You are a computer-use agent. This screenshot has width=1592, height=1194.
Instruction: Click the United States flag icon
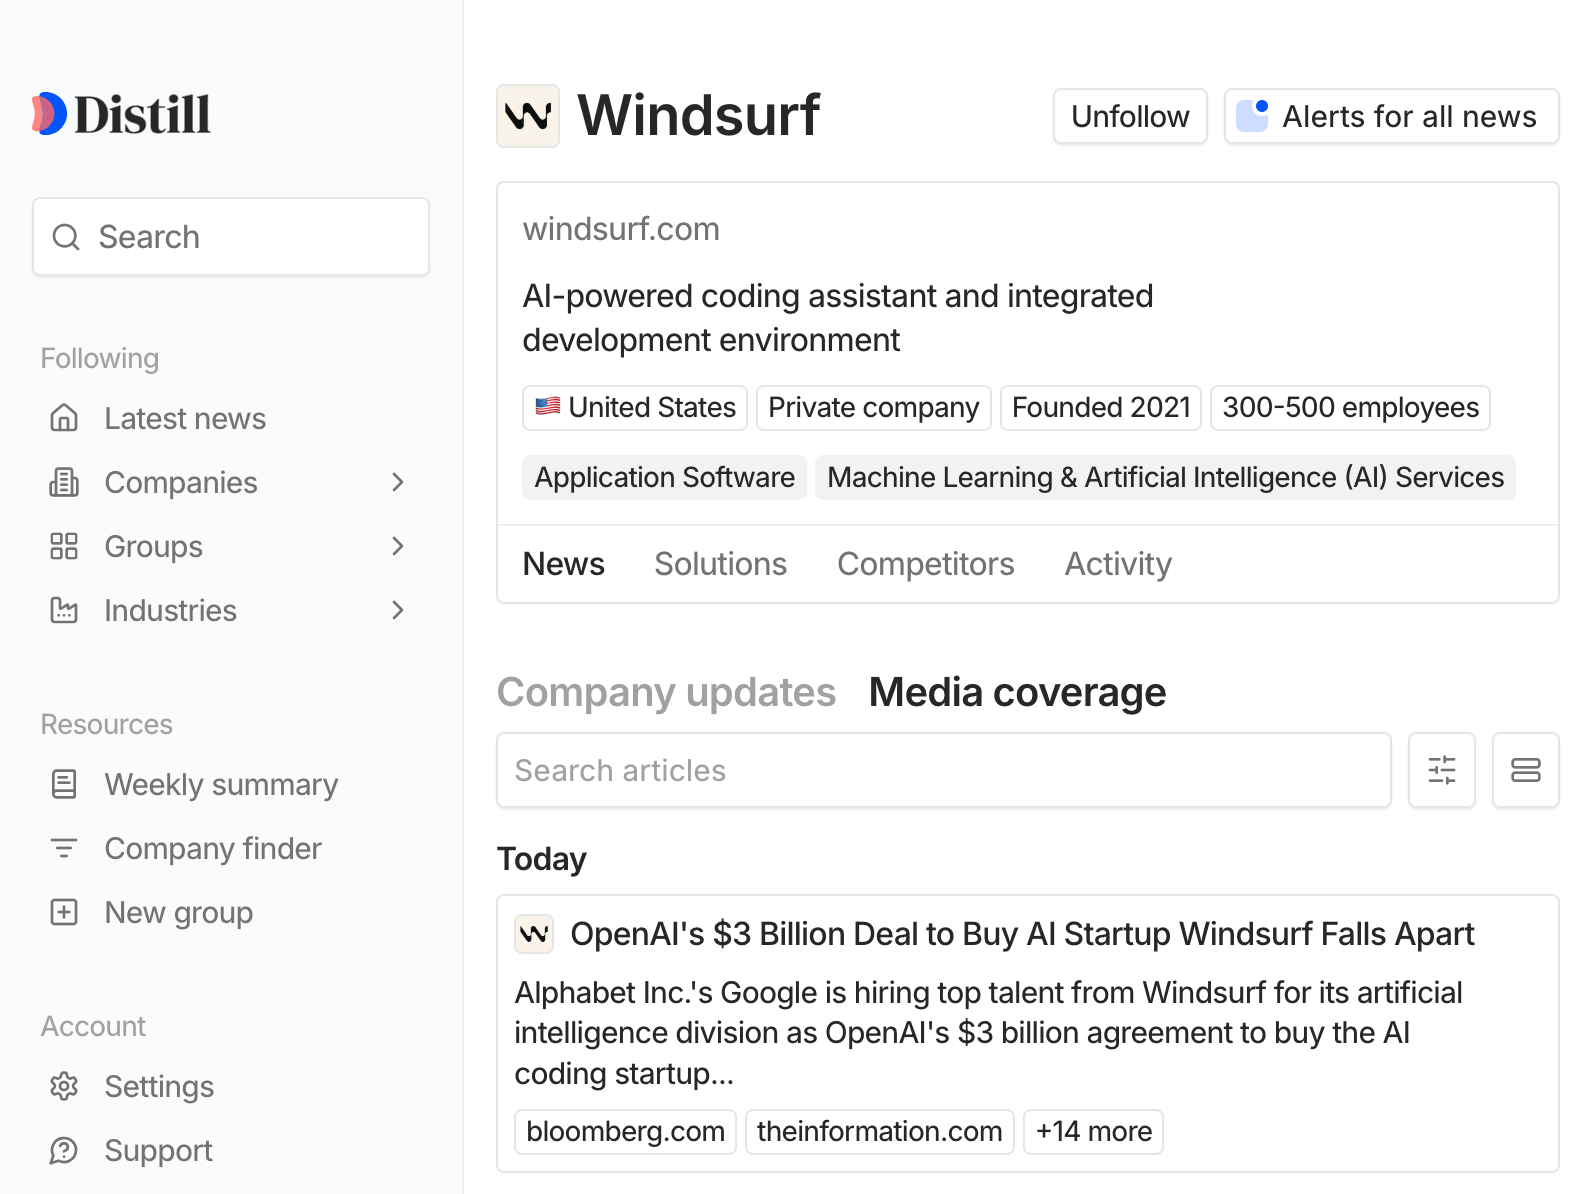click(548, 407)
